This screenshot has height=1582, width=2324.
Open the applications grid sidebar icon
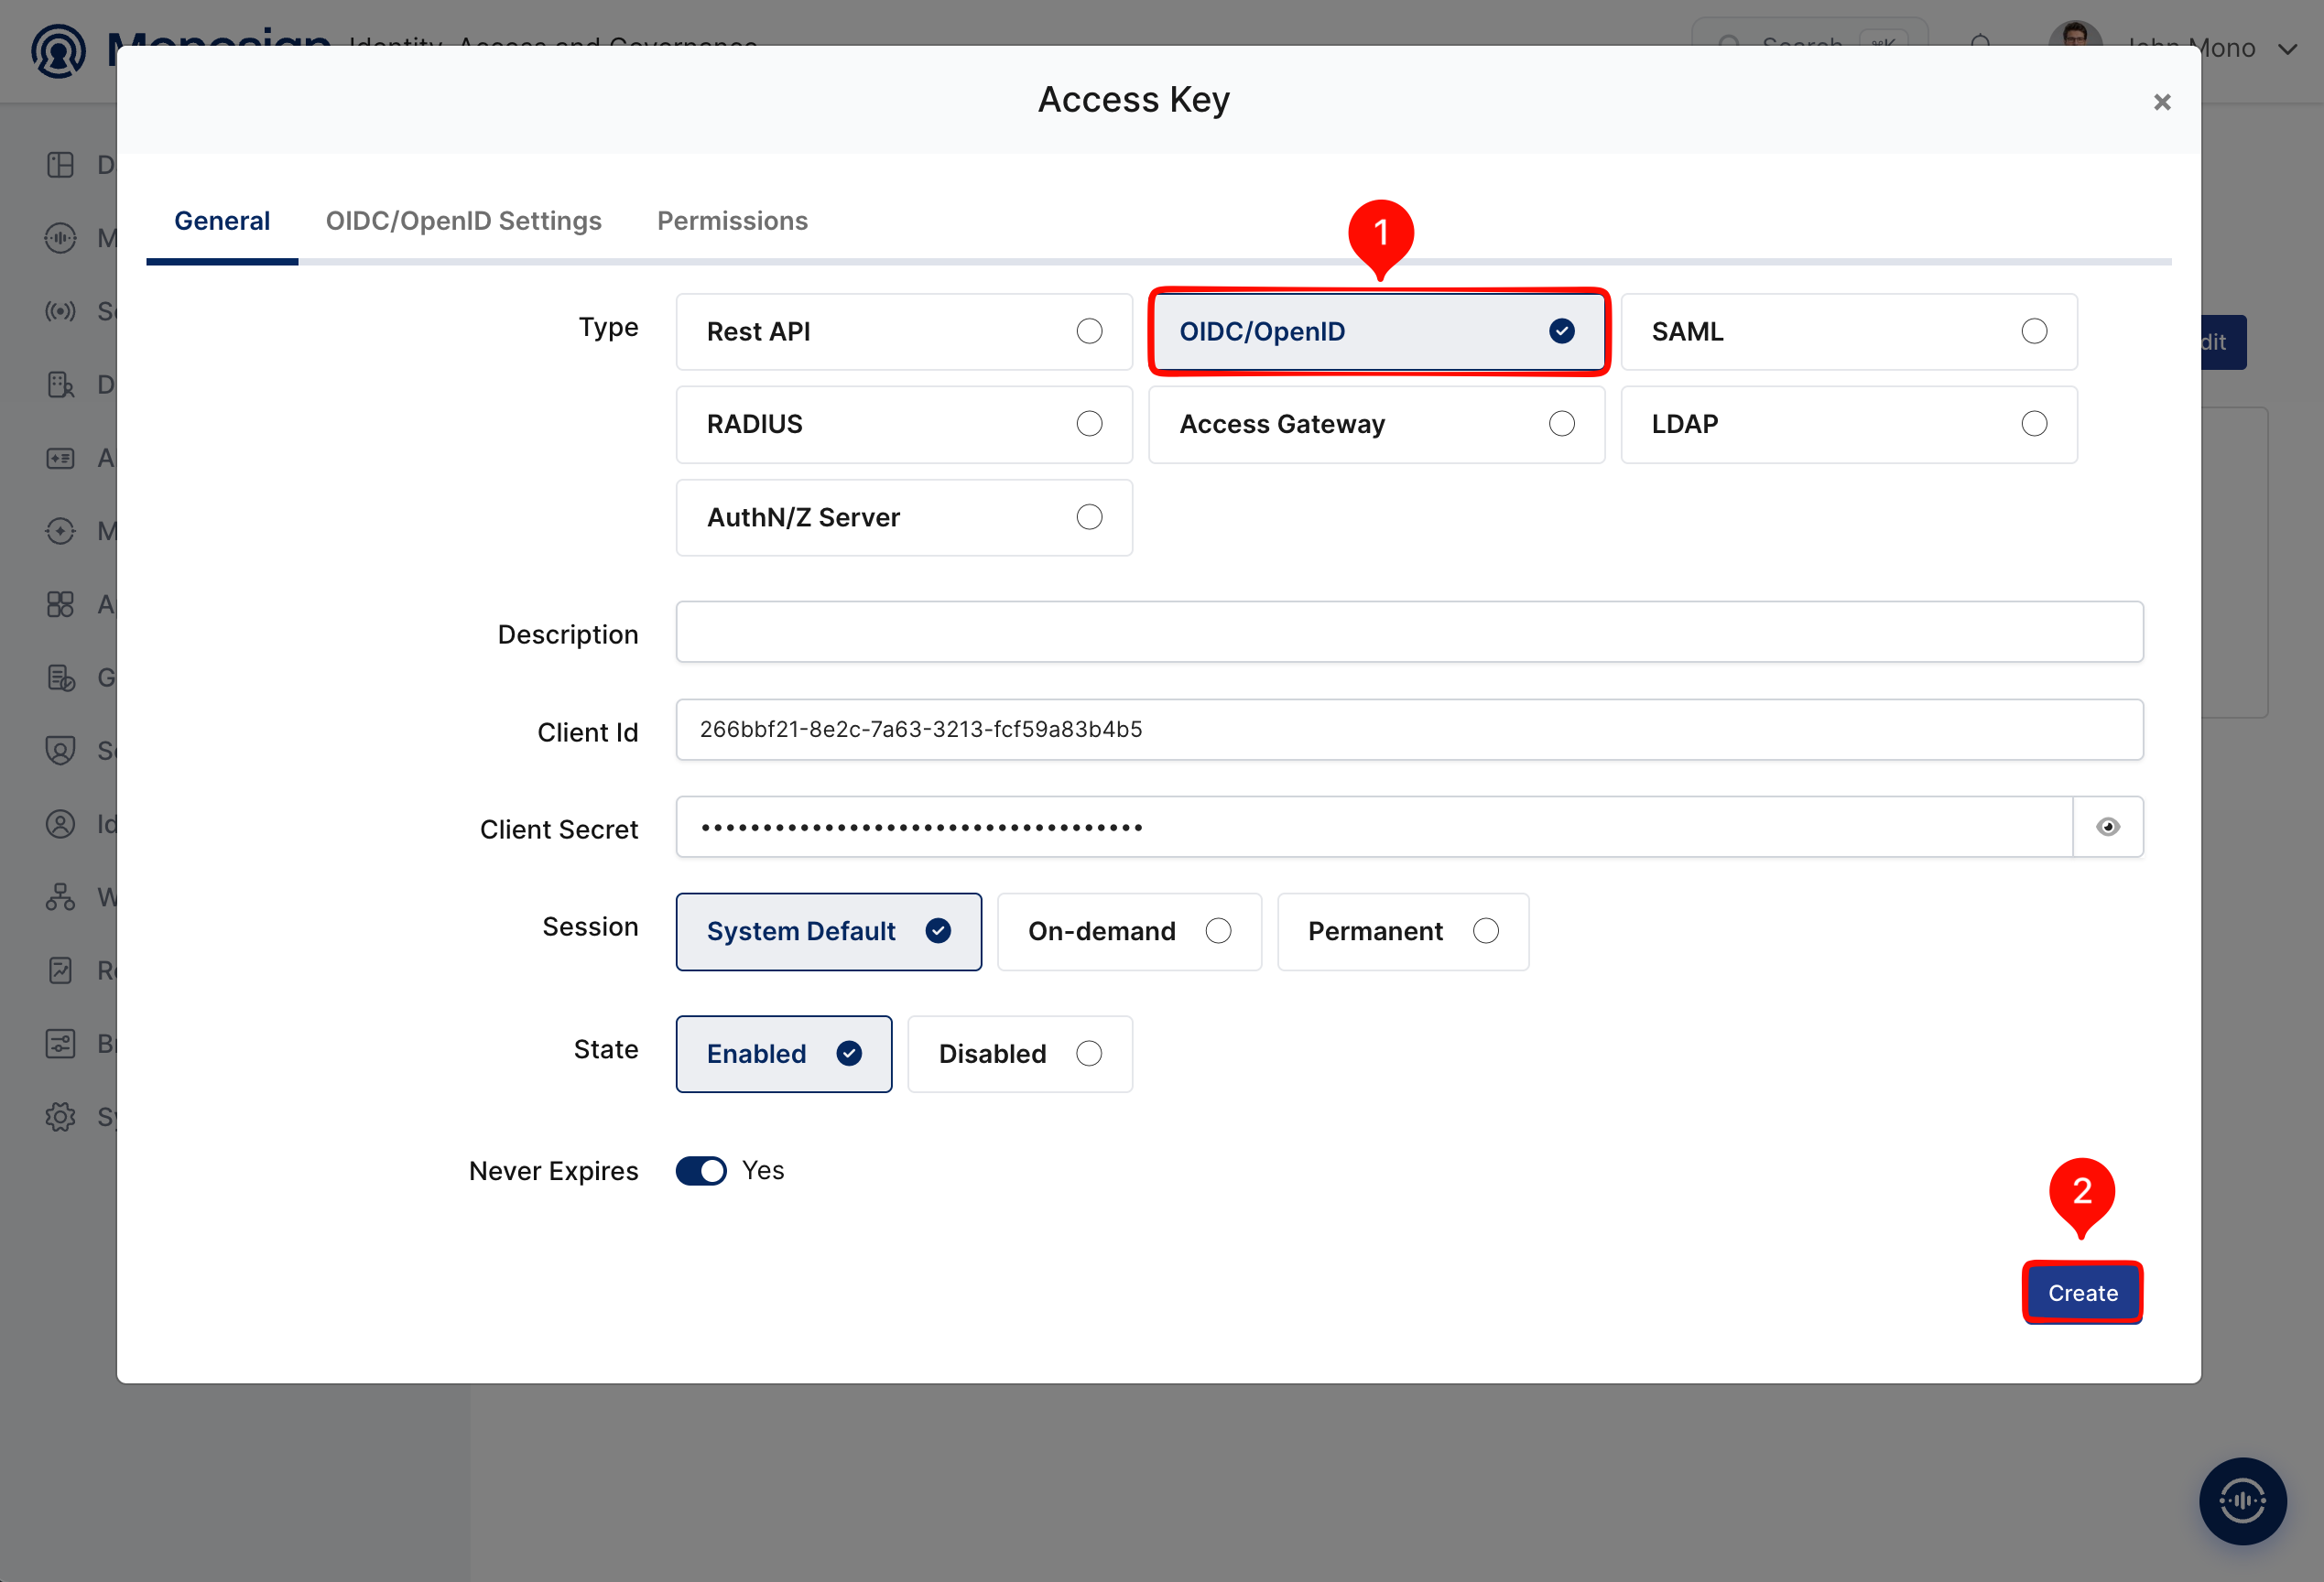tap(61, 604)
